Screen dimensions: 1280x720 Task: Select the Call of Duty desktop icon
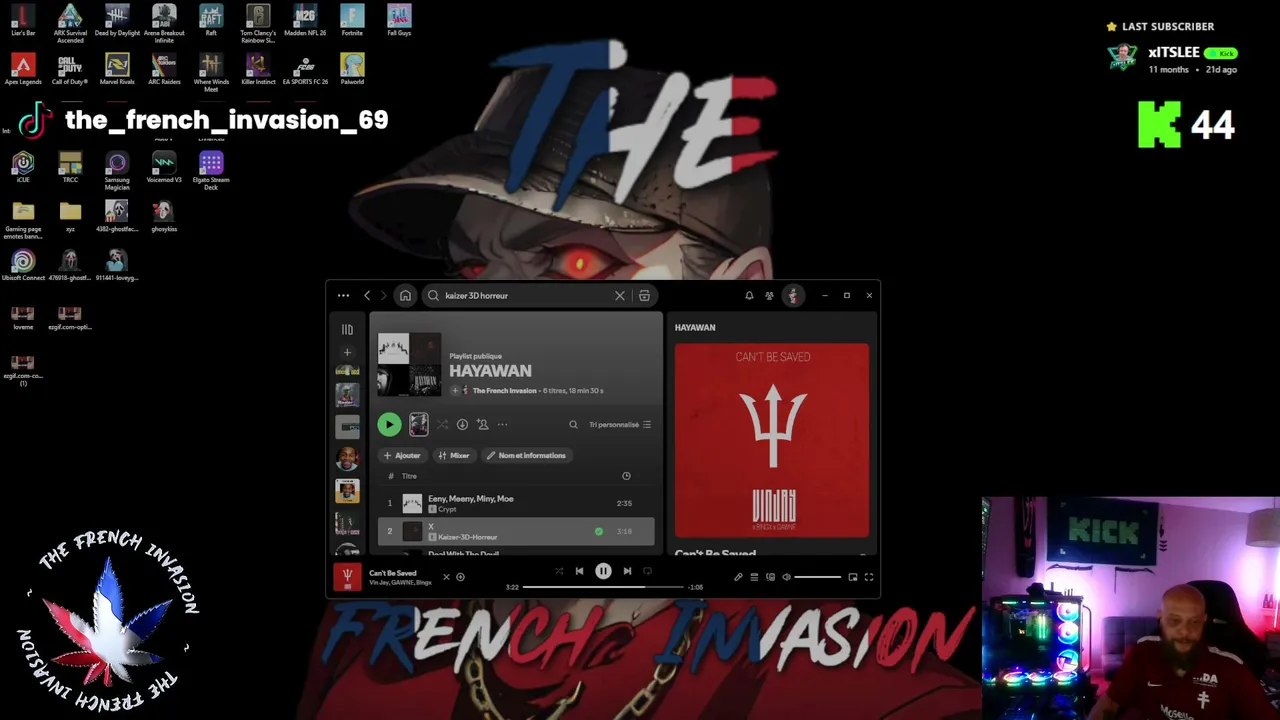point(70,69)
